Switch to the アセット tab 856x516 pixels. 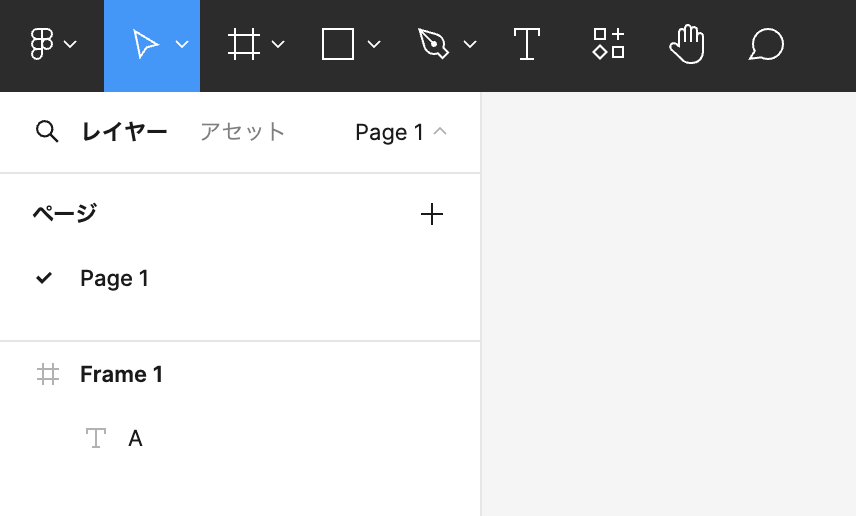(x=242, y=132)
